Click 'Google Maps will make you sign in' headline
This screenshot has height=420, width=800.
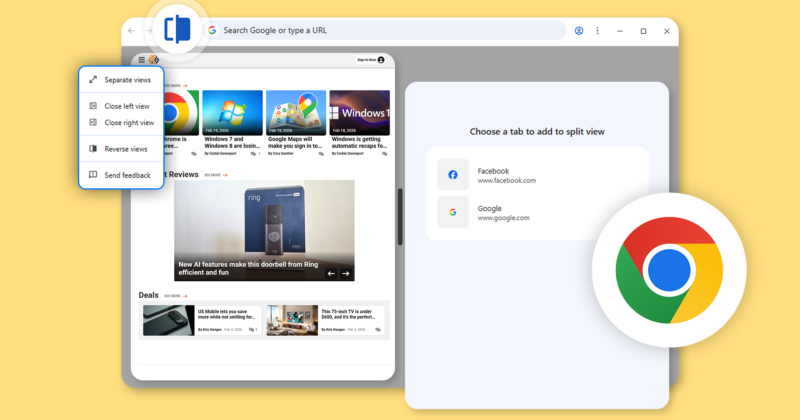click(295, 142)
